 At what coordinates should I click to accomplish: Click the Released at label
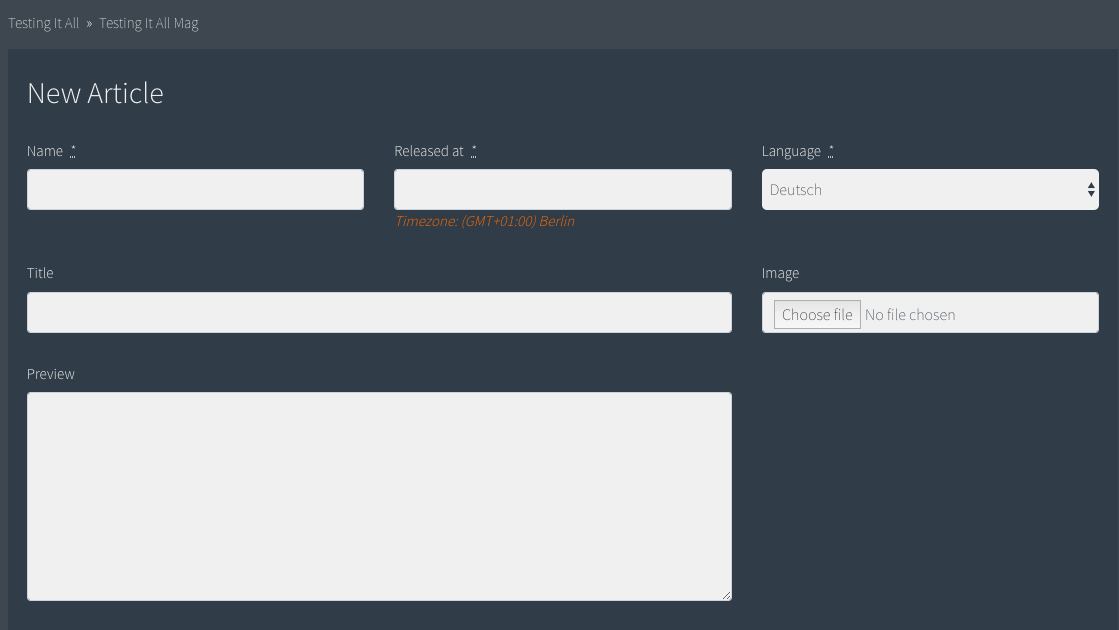tap(429, 151)
